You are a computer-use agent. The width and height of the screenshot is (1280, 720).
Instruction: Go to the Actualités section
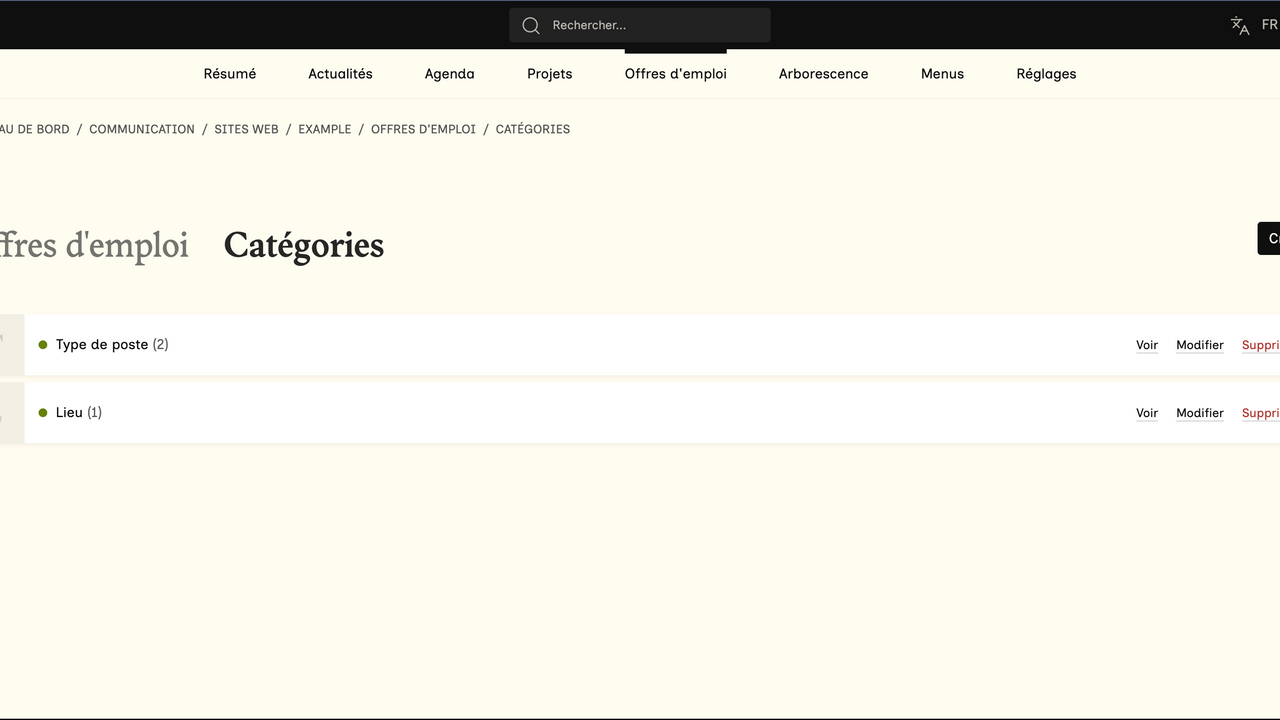pyautogui.click(x=340, y=74)
